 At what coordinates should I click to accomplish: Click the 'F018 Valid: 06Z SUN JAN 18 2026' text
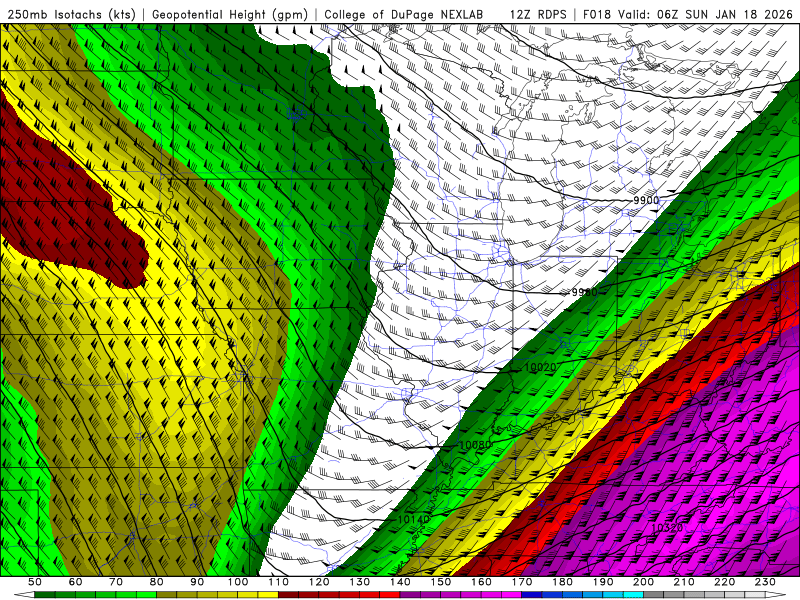[687, 15]
